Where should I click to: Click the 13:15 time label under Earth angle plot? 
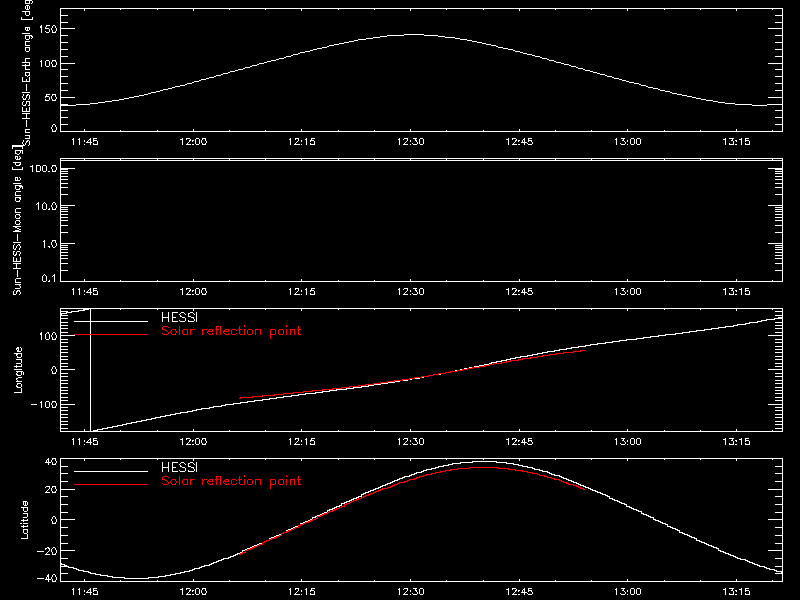pyautogui.click(x=736, y=142)
